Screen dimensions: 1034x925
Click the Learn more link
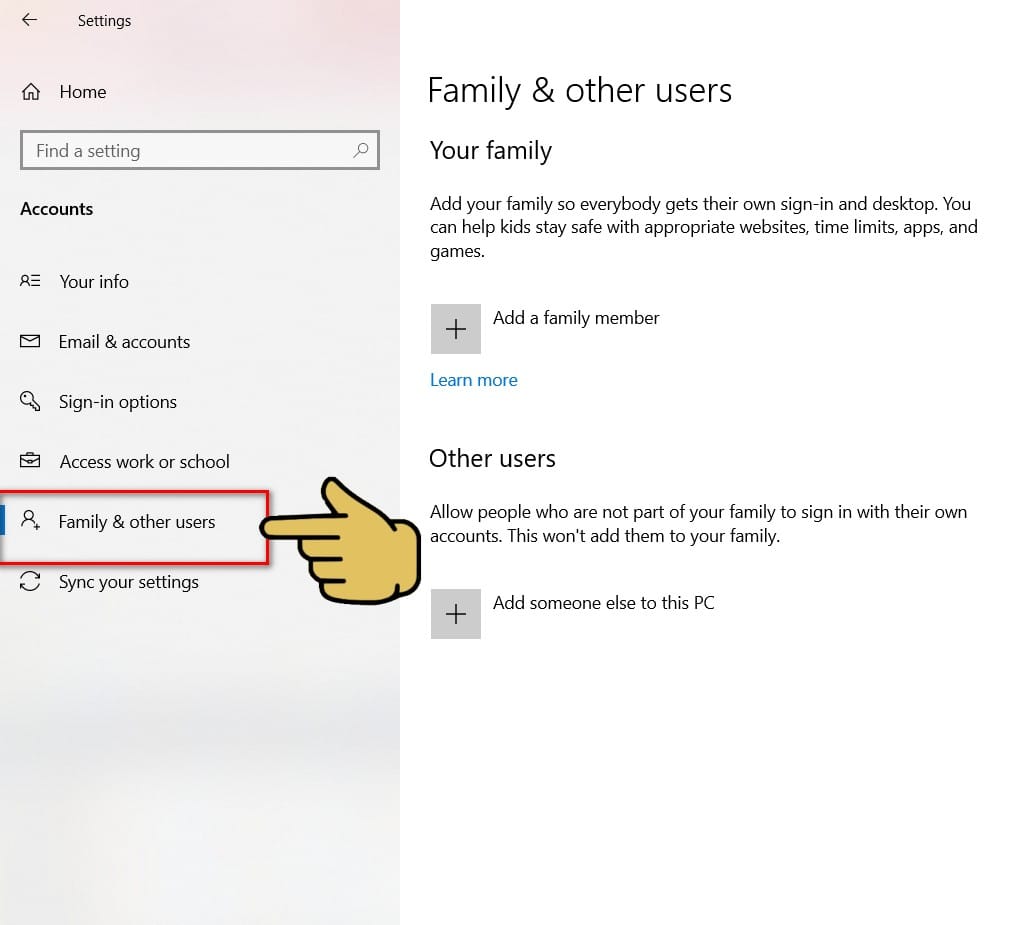pos(473,380)
